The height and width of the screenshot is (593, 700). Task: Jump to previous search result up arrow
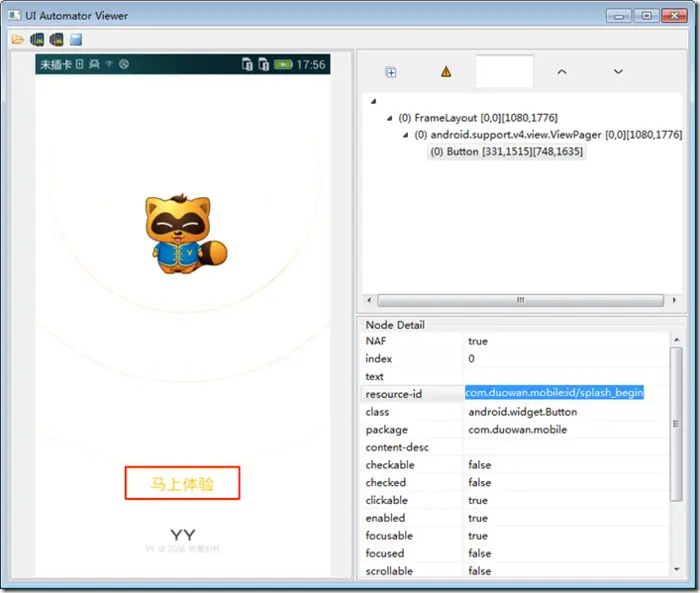point(562,71)
